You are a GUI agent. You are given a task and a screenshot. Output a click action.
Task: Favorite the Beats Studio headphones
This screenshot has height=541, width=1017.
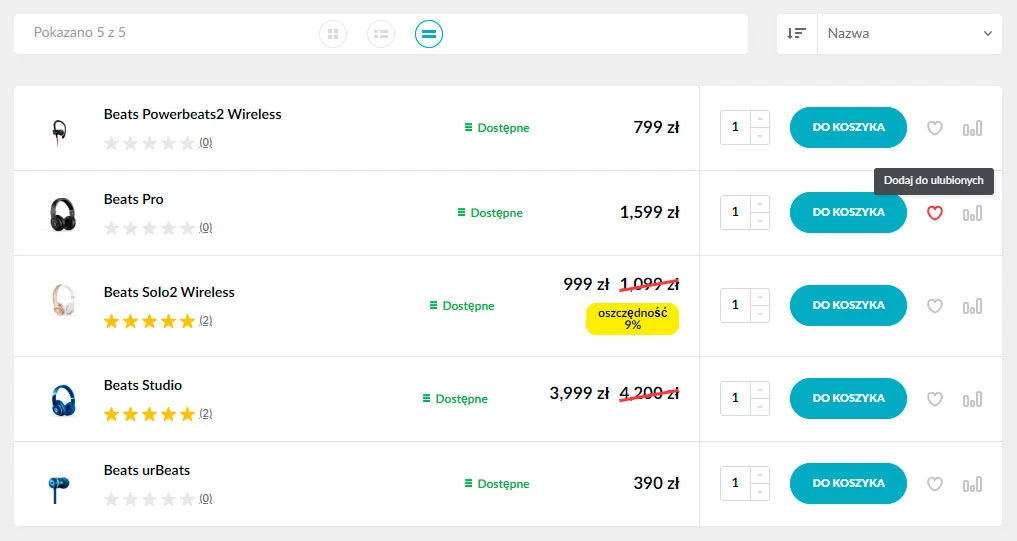coord(935,399)
